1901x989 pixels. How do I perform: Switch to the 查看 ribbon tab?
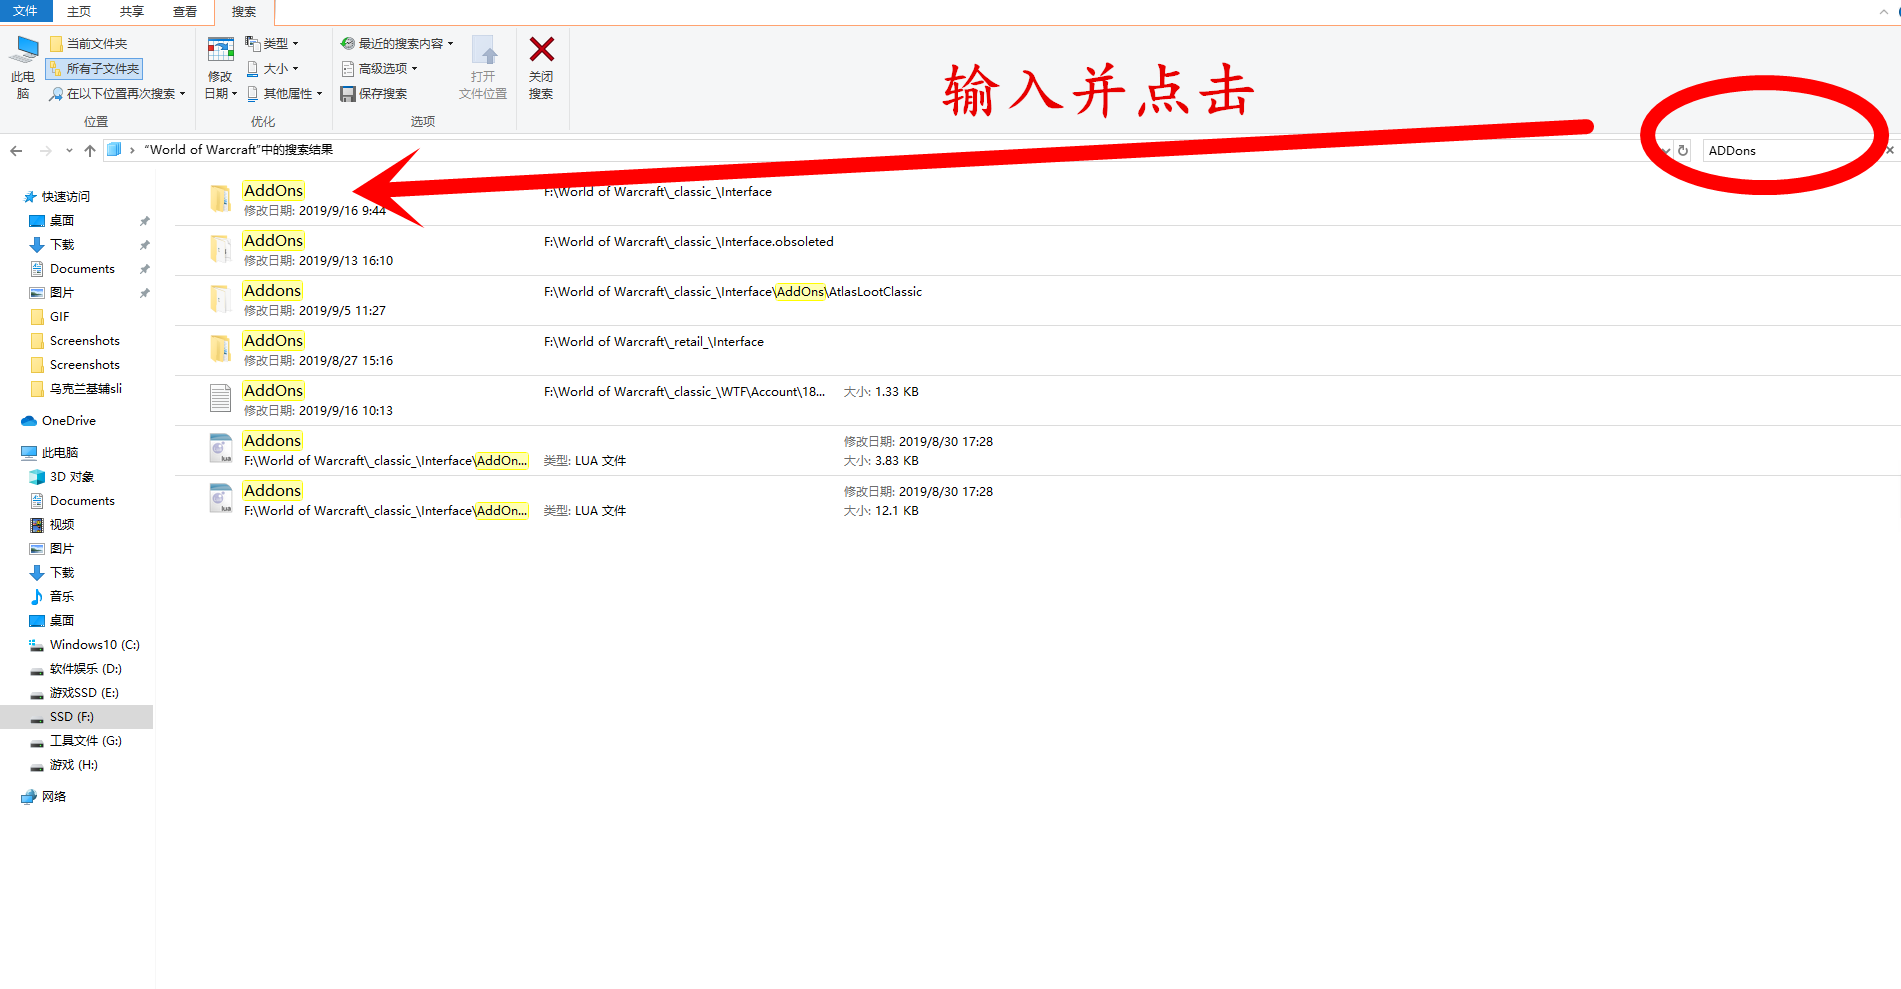tap(185, 12)
